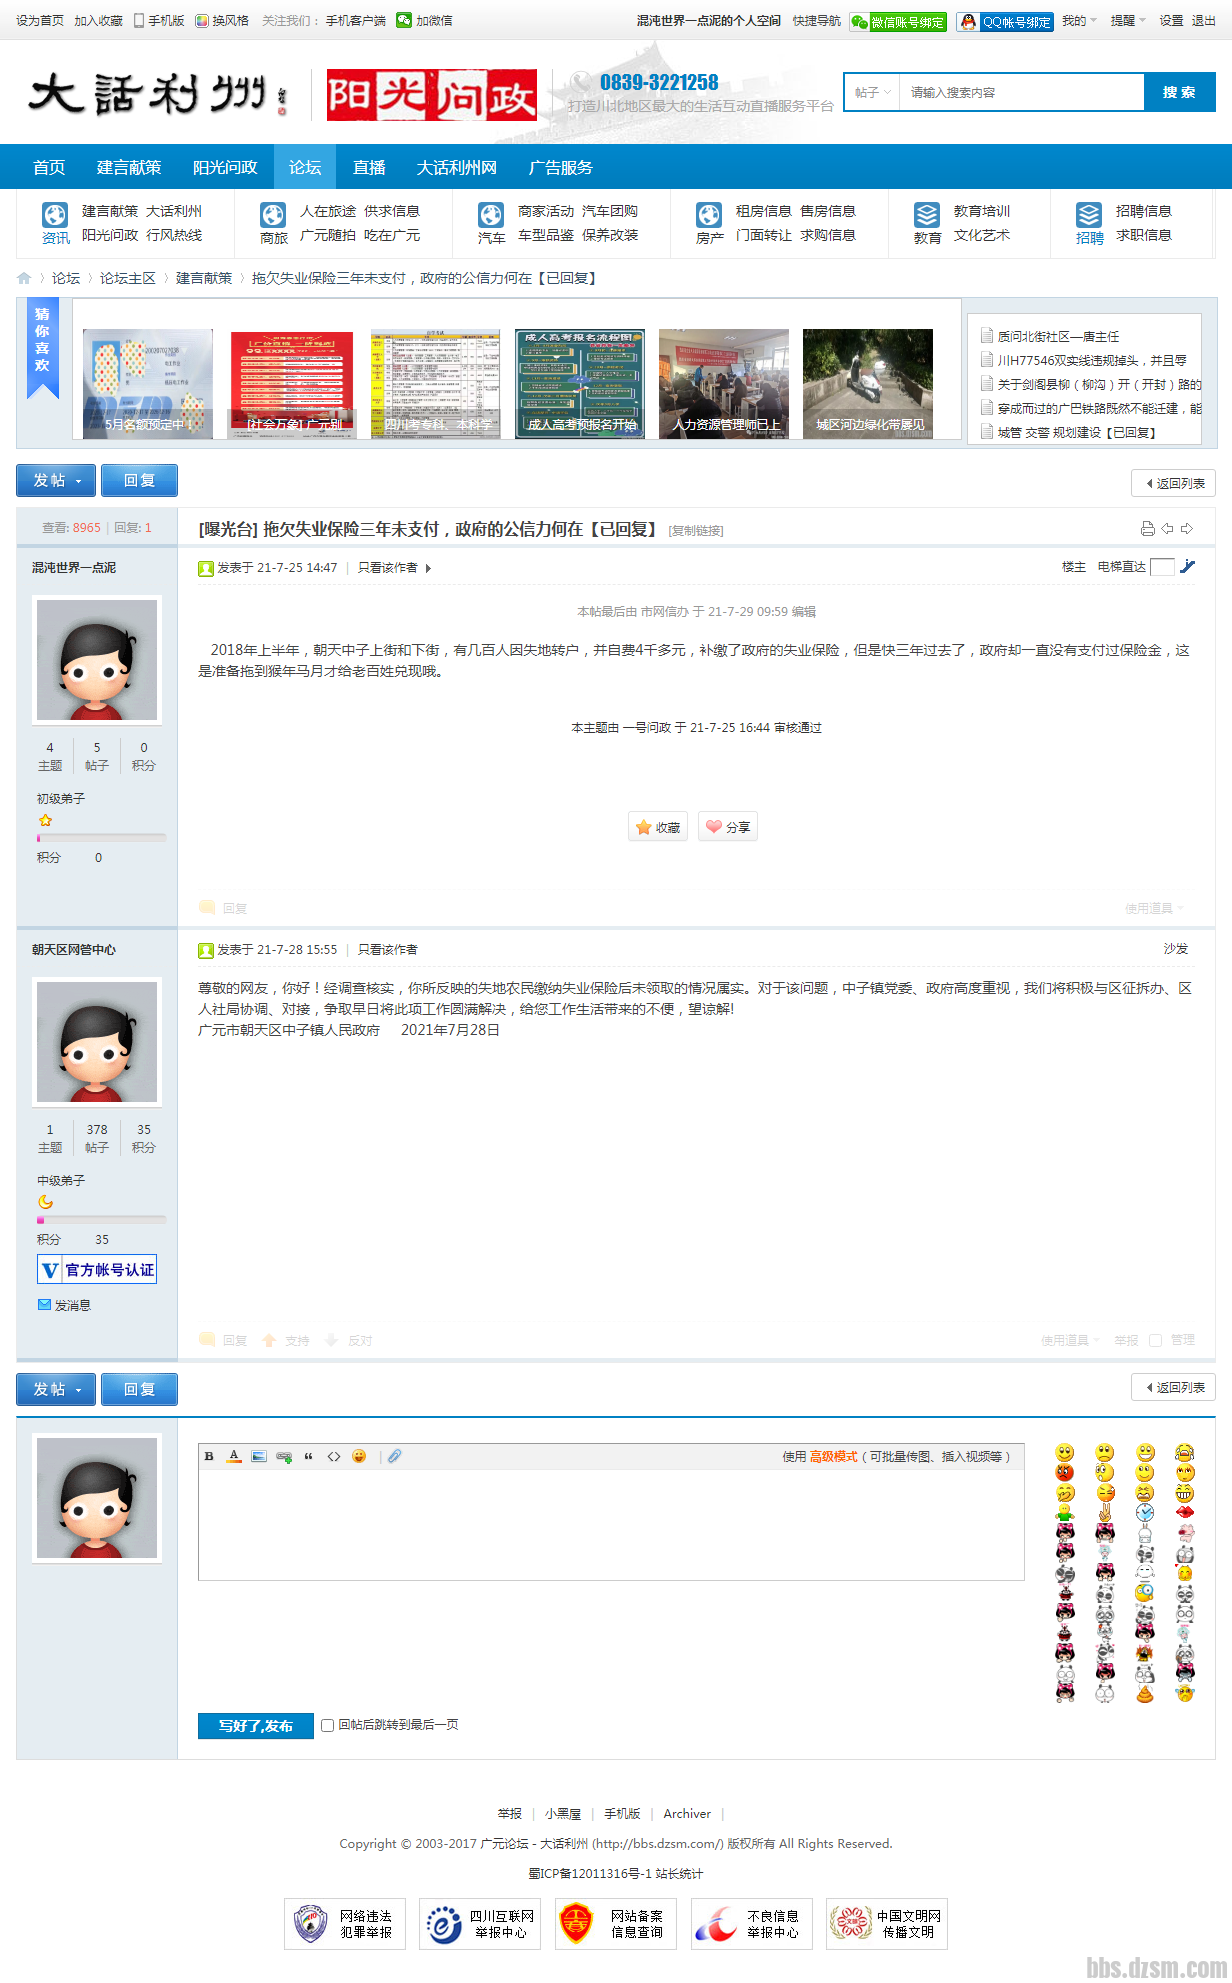
Task: Click the print icon beside thread title
Action: (1147, 529)
